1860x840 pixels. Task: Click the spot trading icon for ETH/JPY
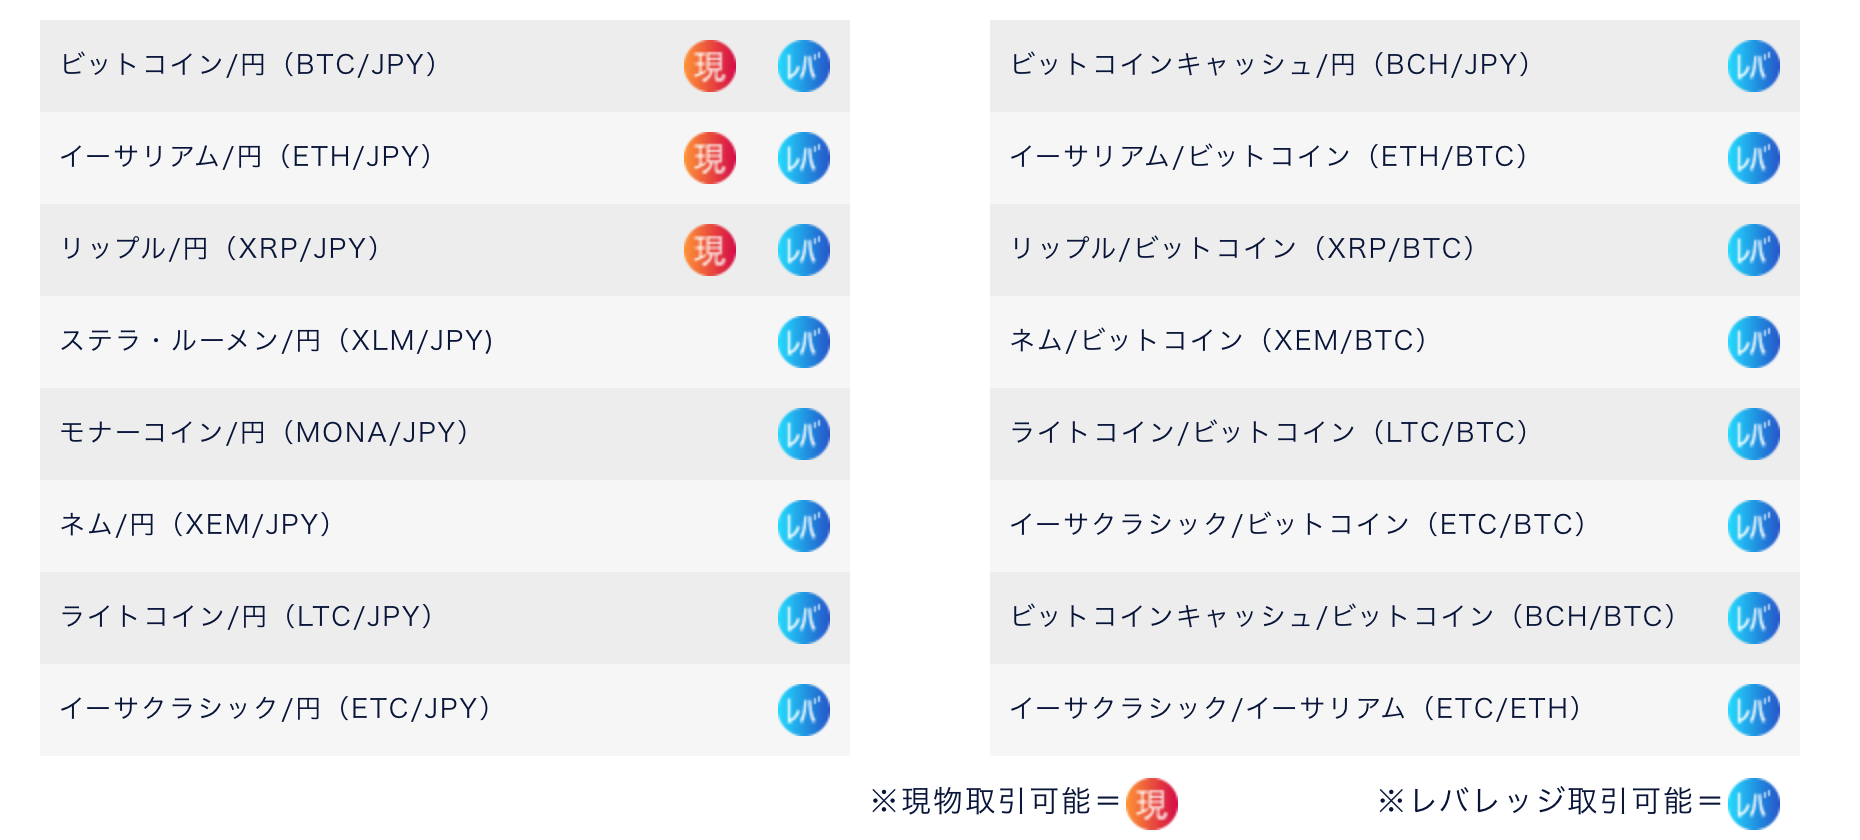(x=710, y=158)
